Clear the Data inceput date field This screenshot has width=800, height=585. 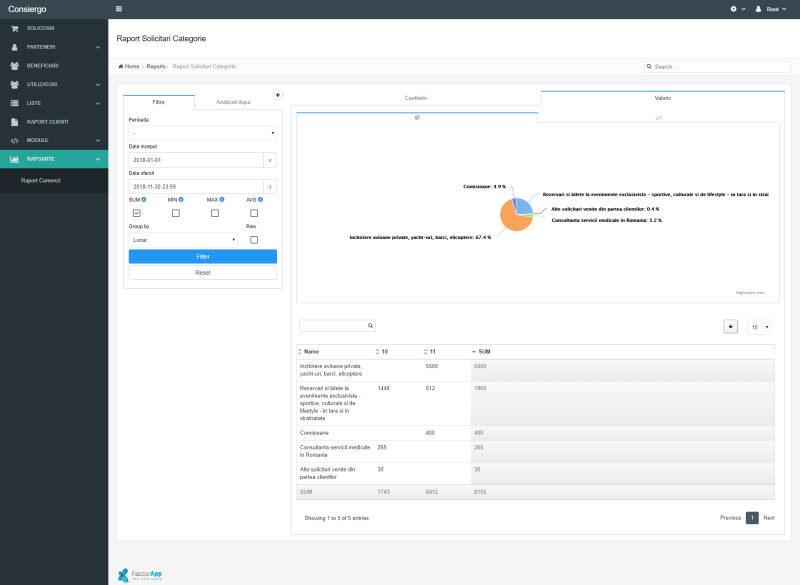[x=270, y=160]
